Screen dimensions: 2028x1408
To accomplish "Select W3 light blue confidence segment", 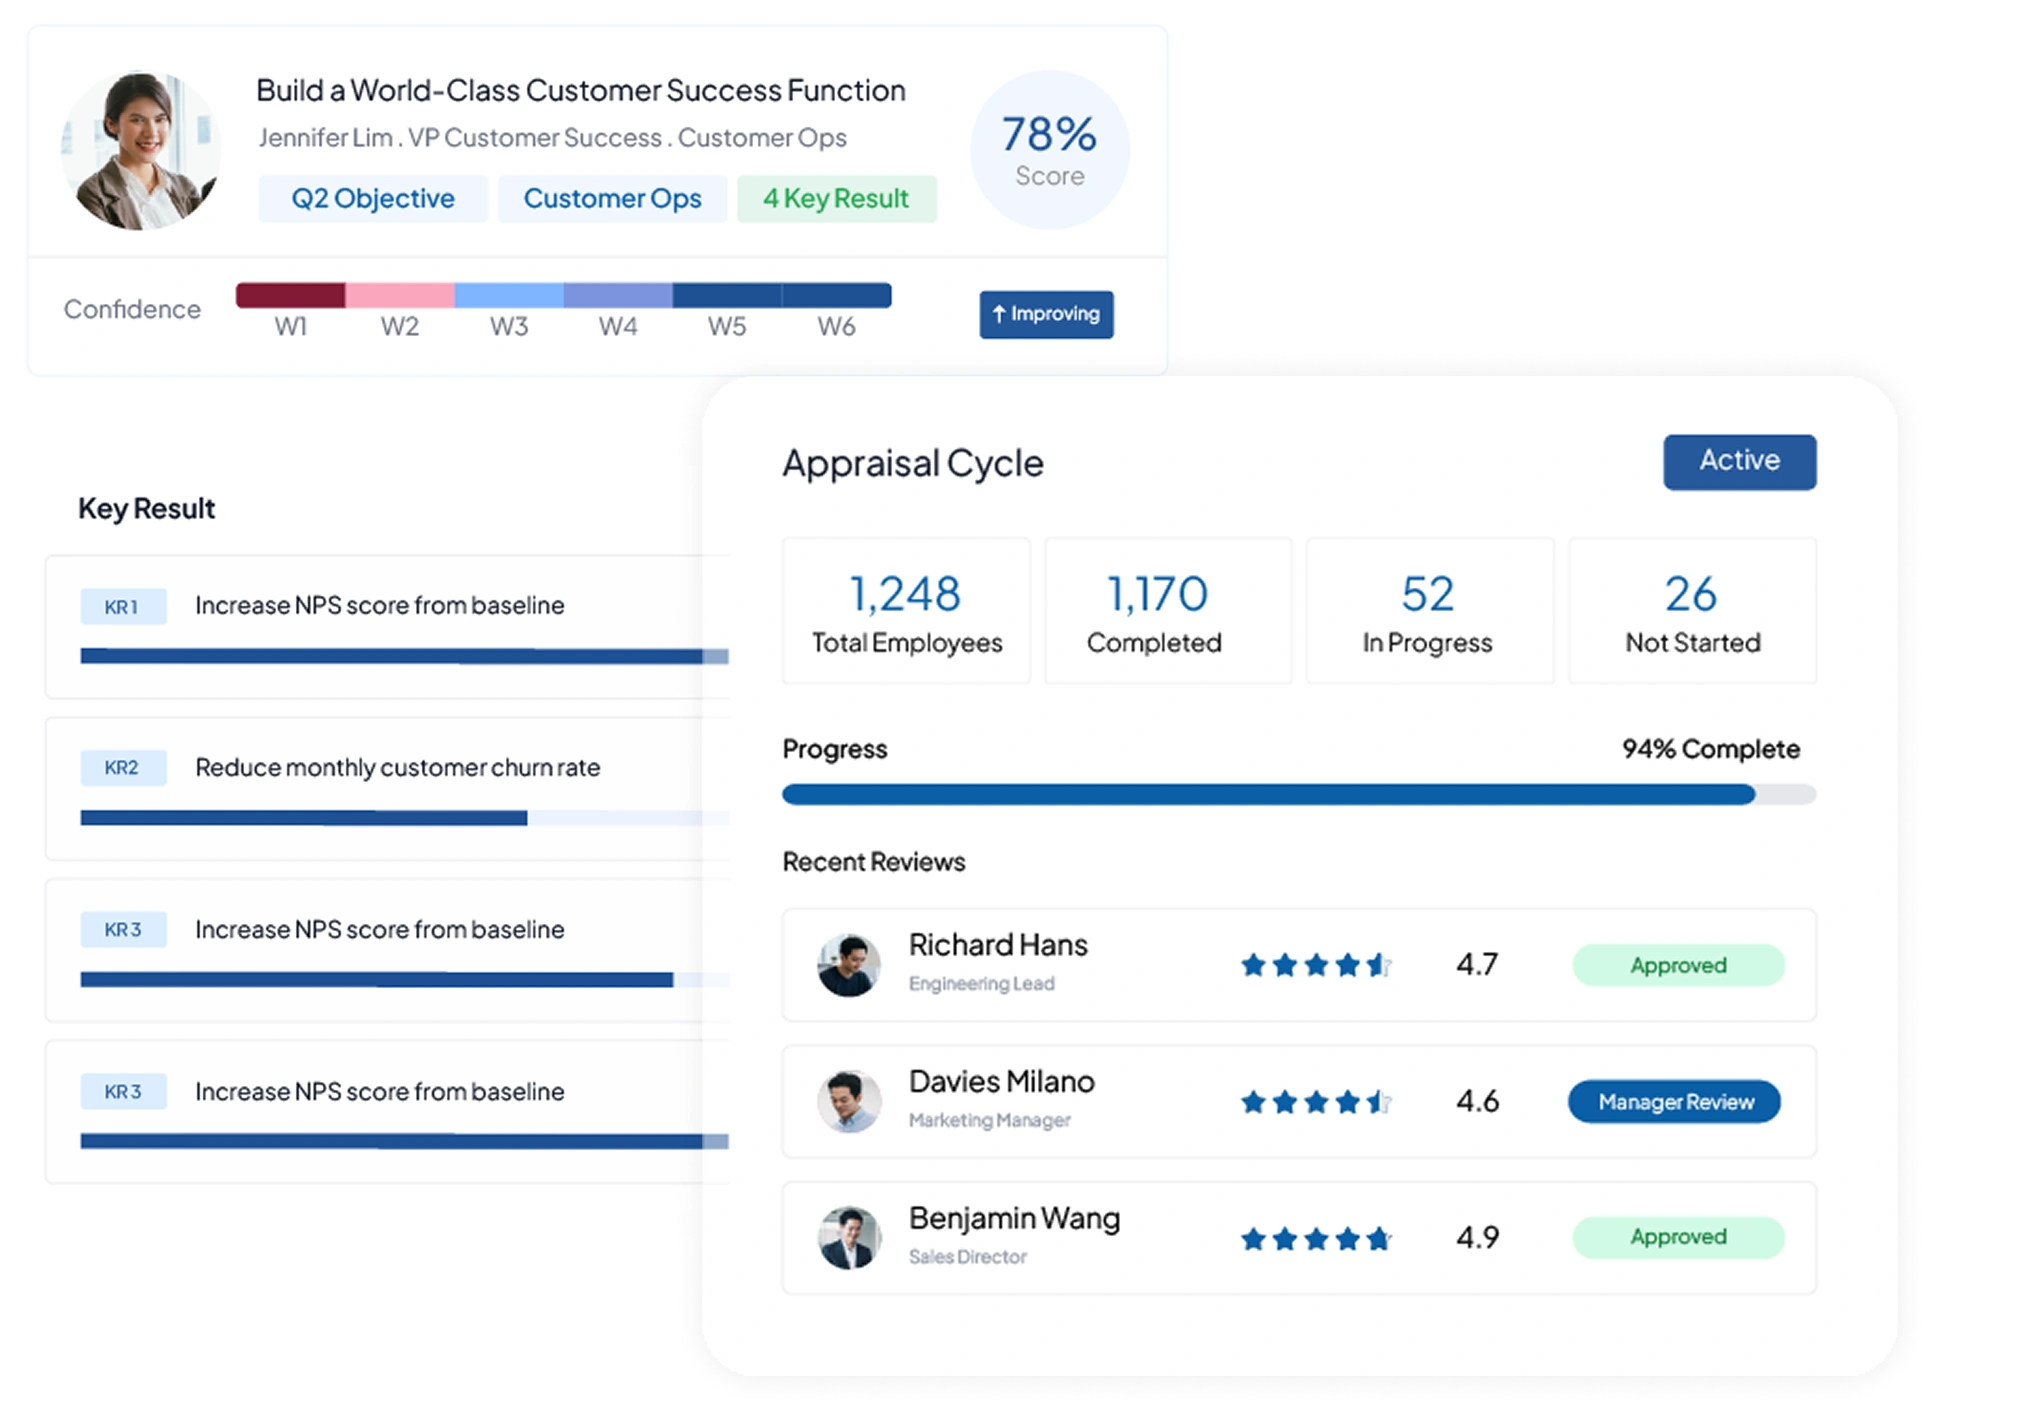I will (509, 295).
